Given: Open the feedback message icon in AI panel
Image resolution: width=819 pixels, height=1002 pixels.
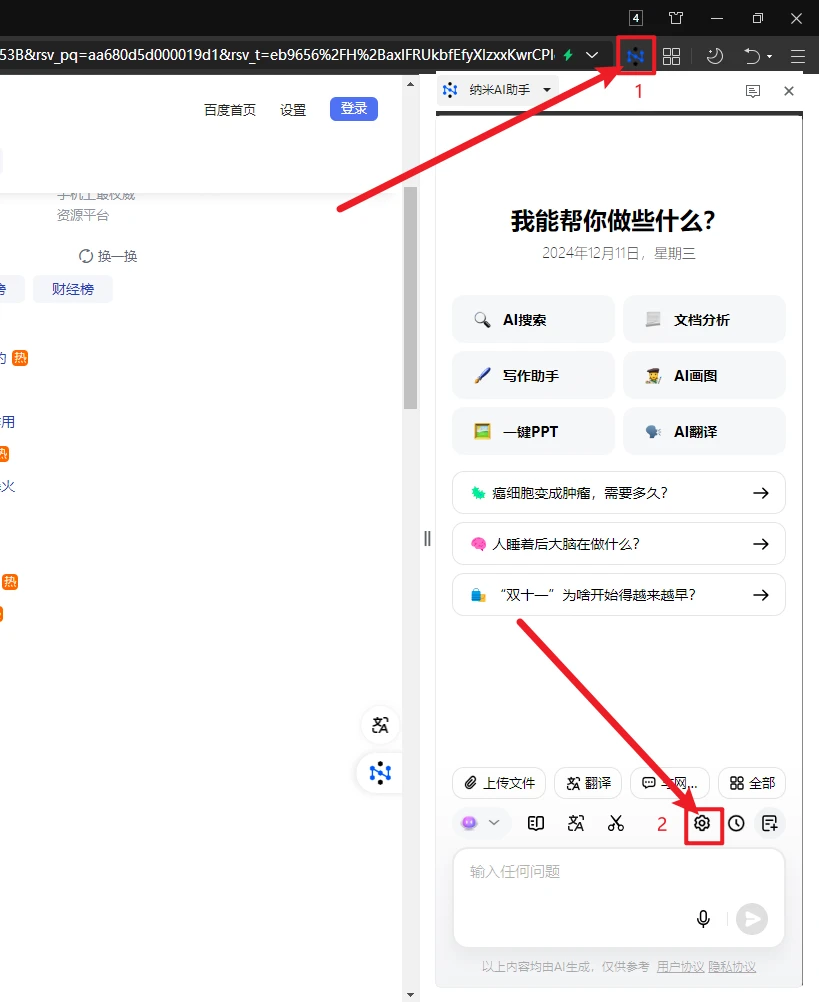Looking at the screenshot, I should (753, 91).
